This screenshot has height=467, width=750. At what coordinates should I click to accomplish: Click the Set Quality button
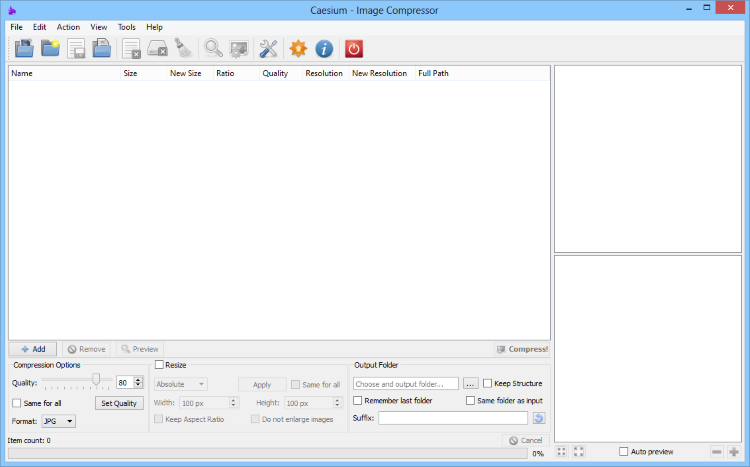pyautogui.click(x=119, y=403)
